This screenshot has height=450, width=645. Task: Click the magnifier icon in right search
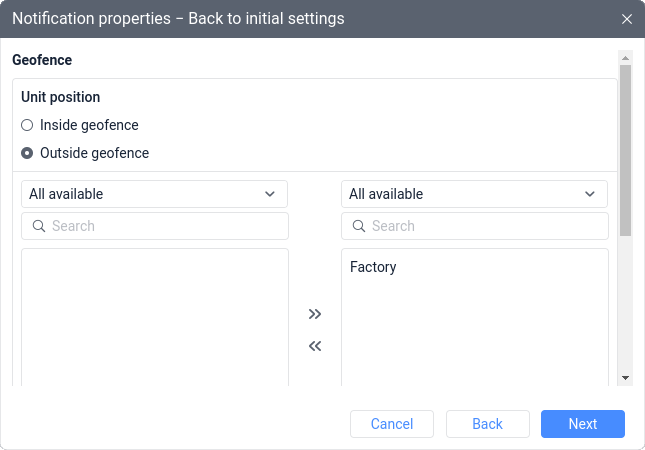point(359,226)
